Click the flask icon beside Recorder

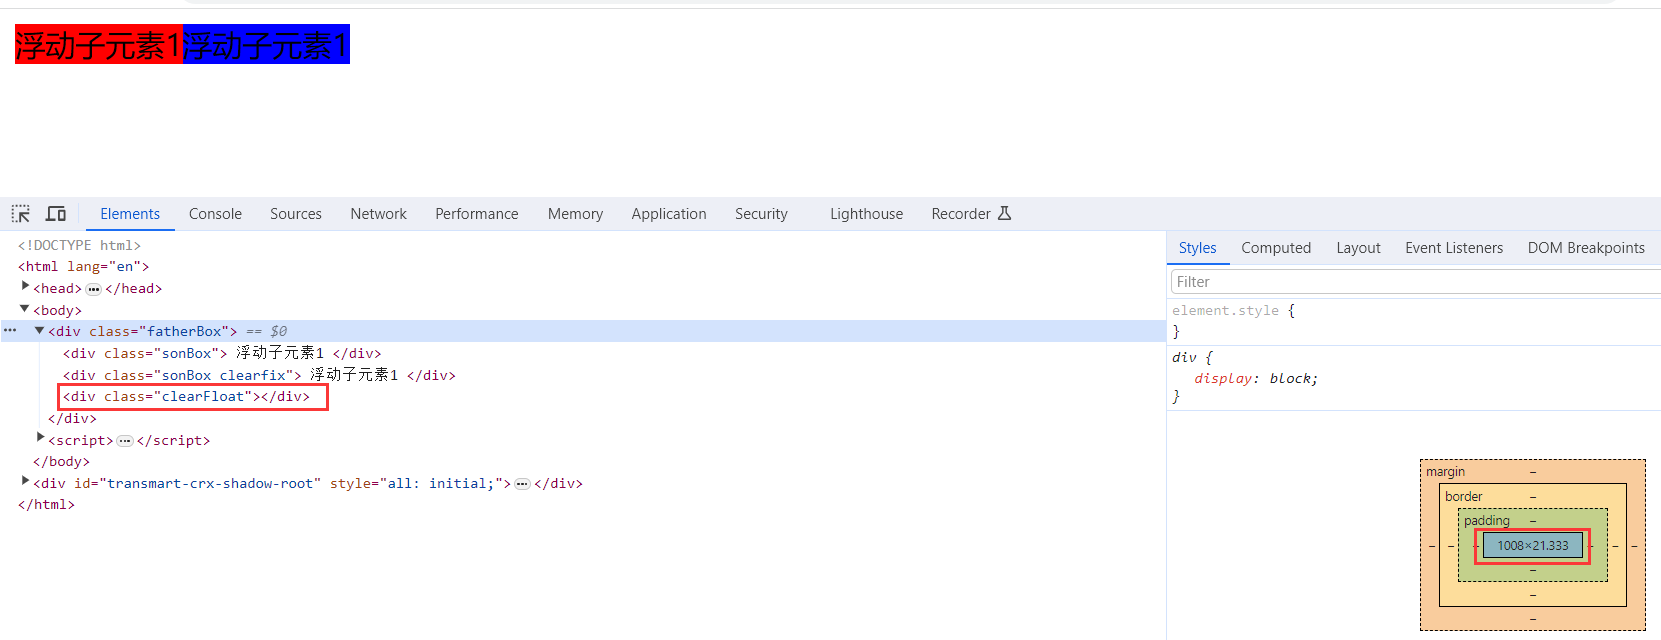[1005, 214]
